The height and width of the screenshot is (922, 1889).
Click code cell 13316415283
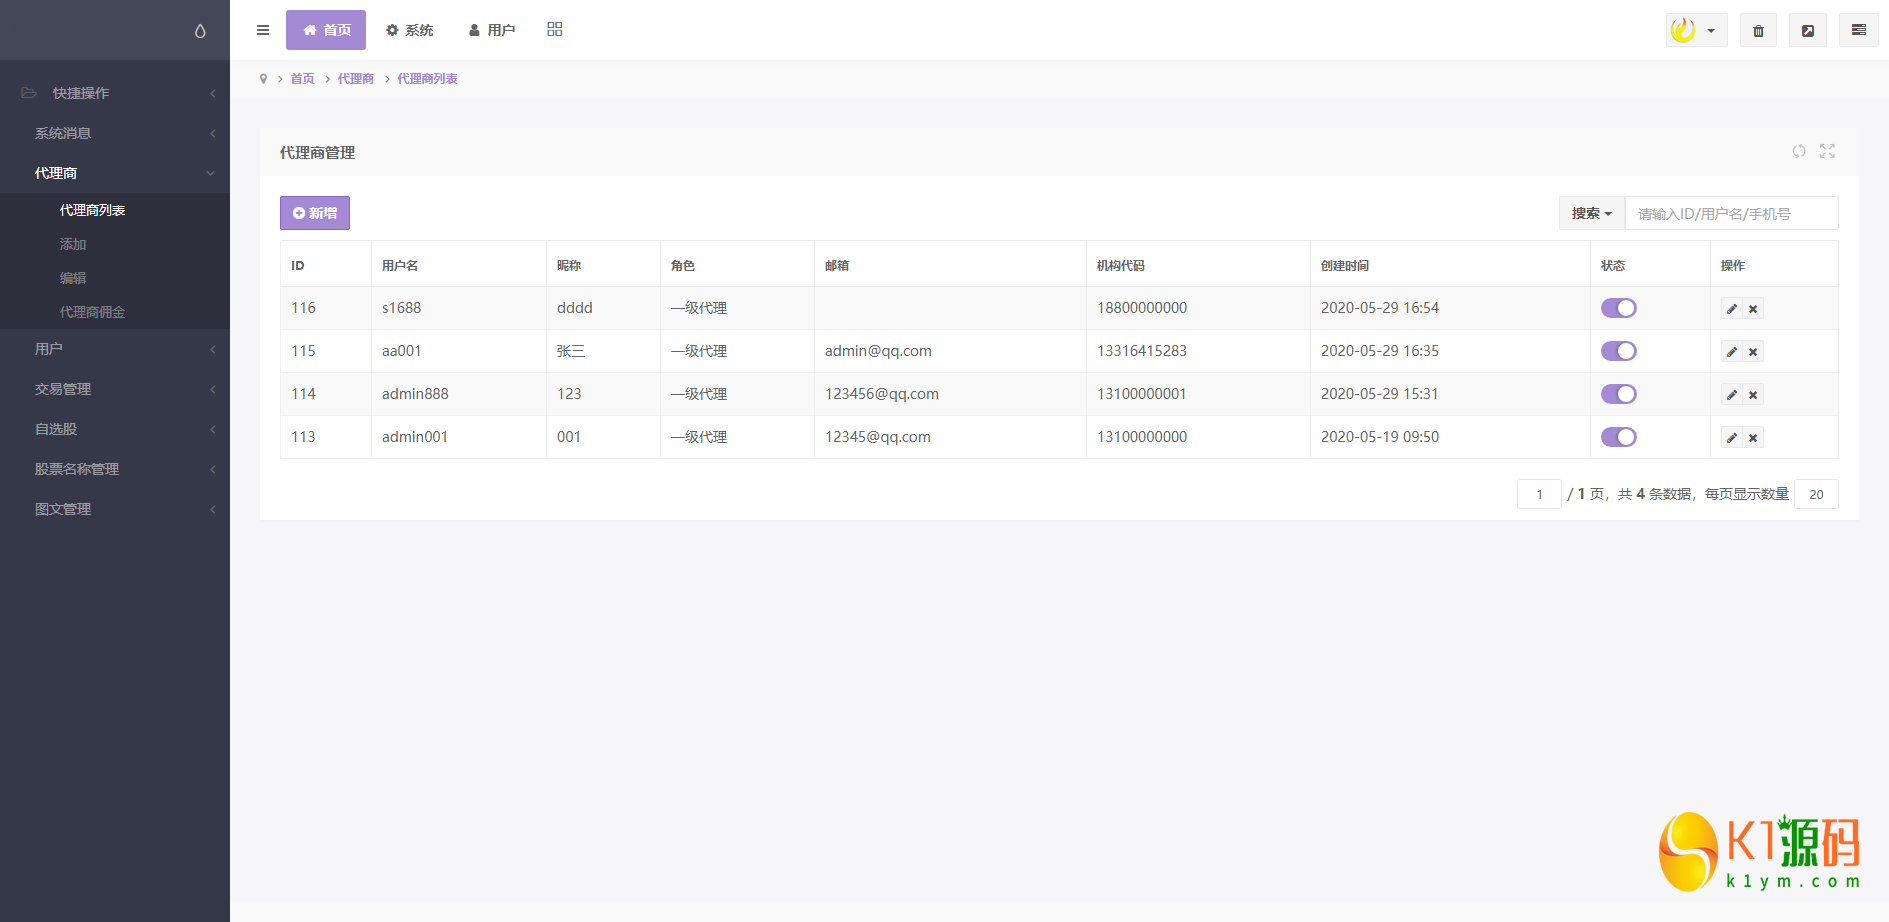coord(1142,351)
